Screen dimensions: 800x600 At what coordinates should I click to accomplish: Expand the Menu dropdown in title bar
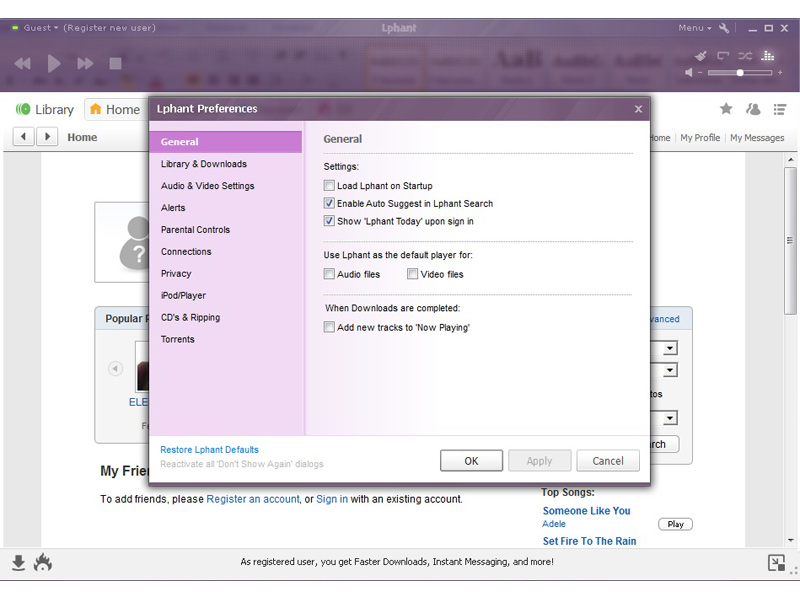click(x=694, y=28)
